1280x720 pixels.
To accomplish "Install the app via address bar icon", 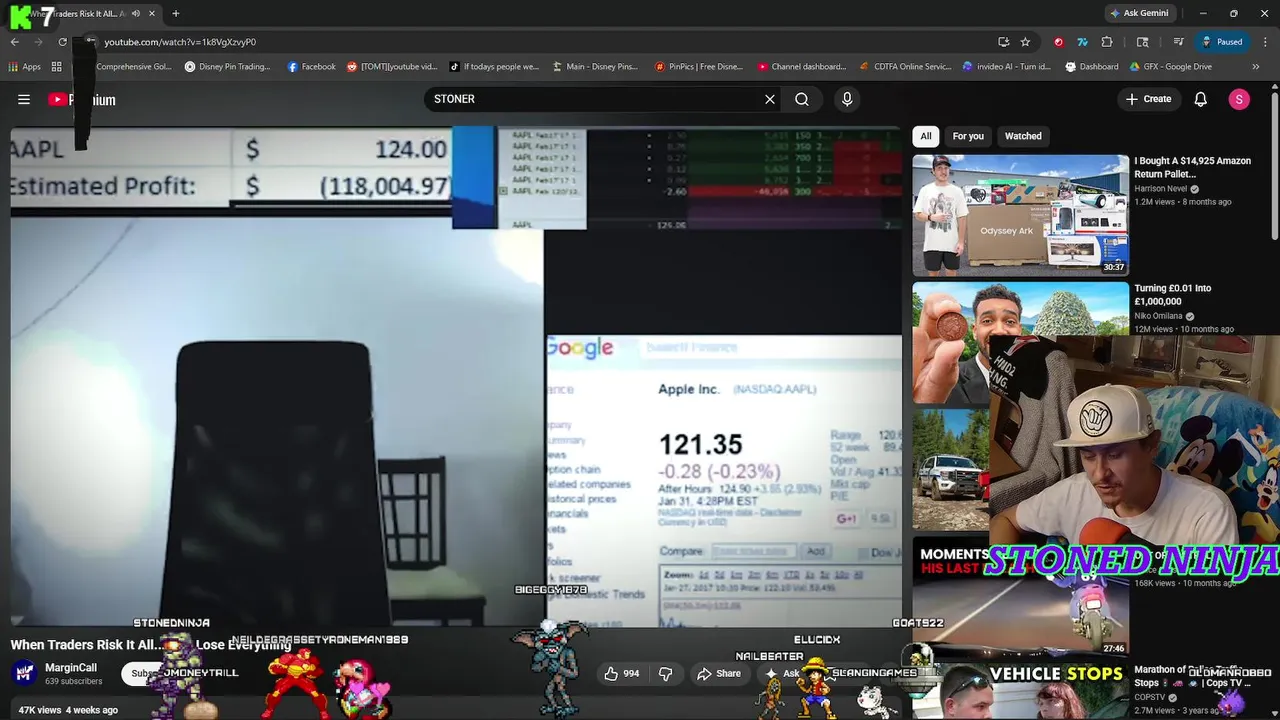I will click(x=1003, y=42).
